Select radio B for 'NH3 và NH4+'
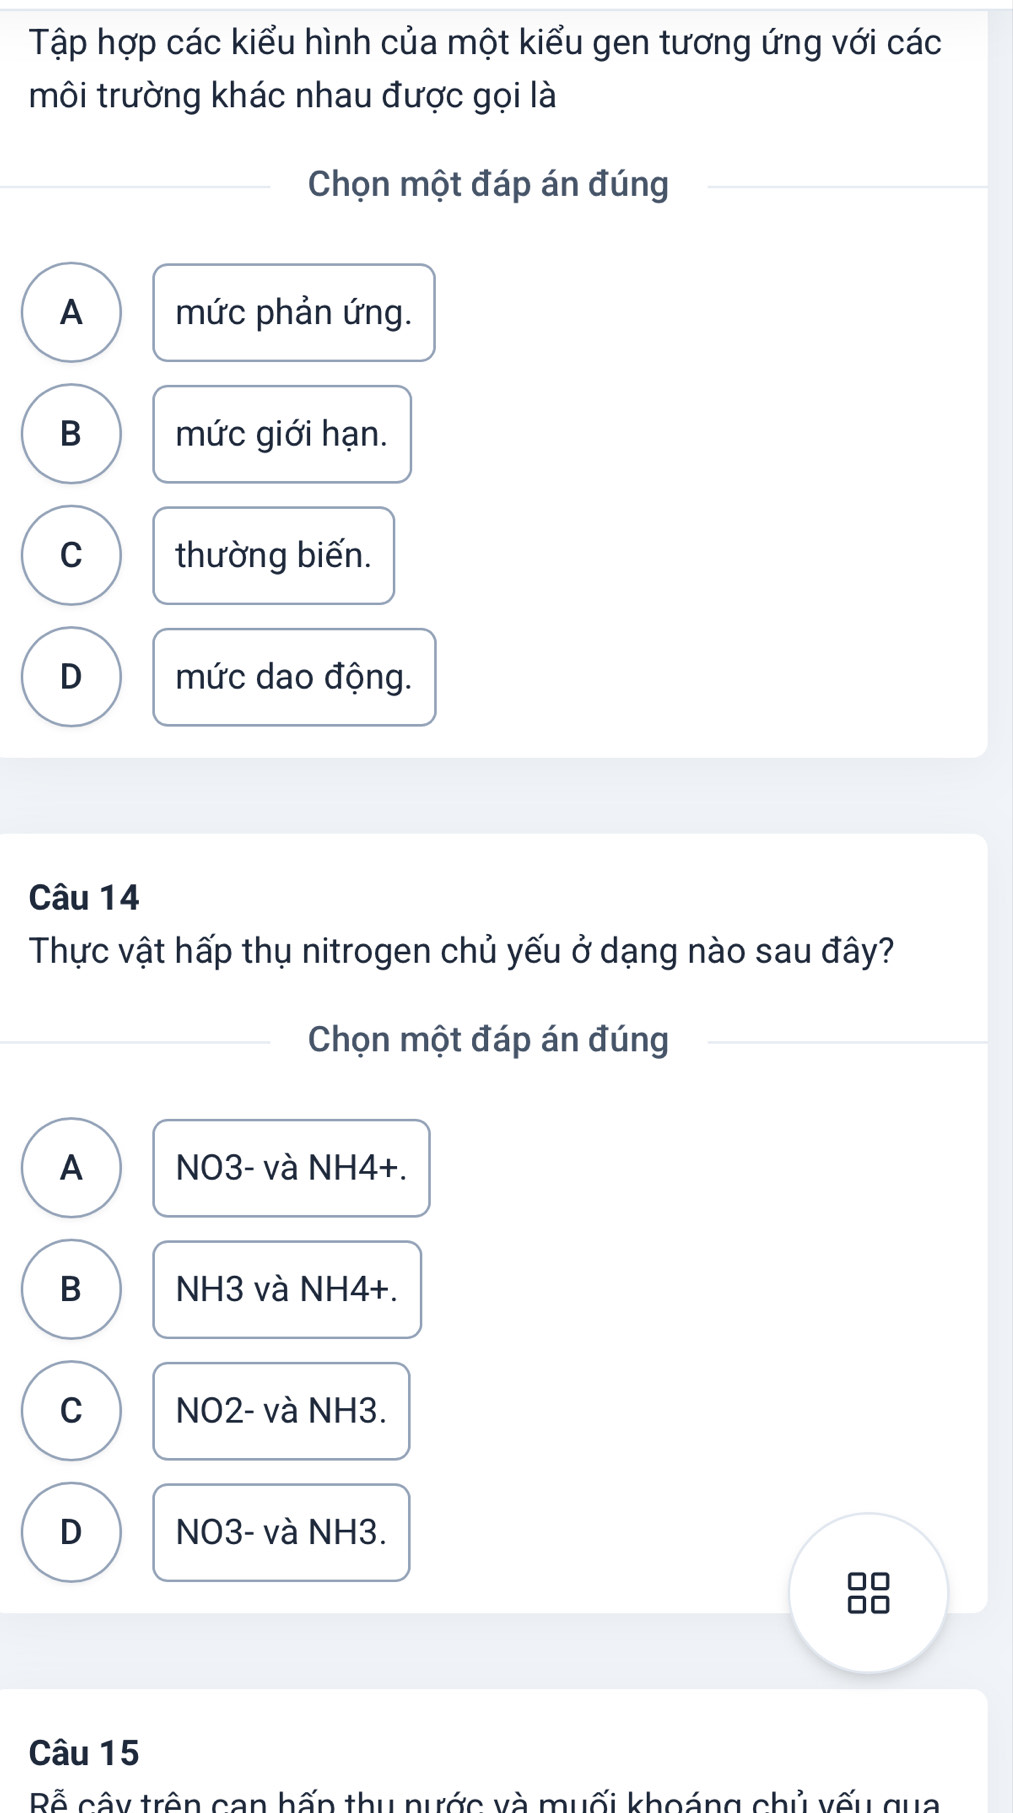 71,1289
